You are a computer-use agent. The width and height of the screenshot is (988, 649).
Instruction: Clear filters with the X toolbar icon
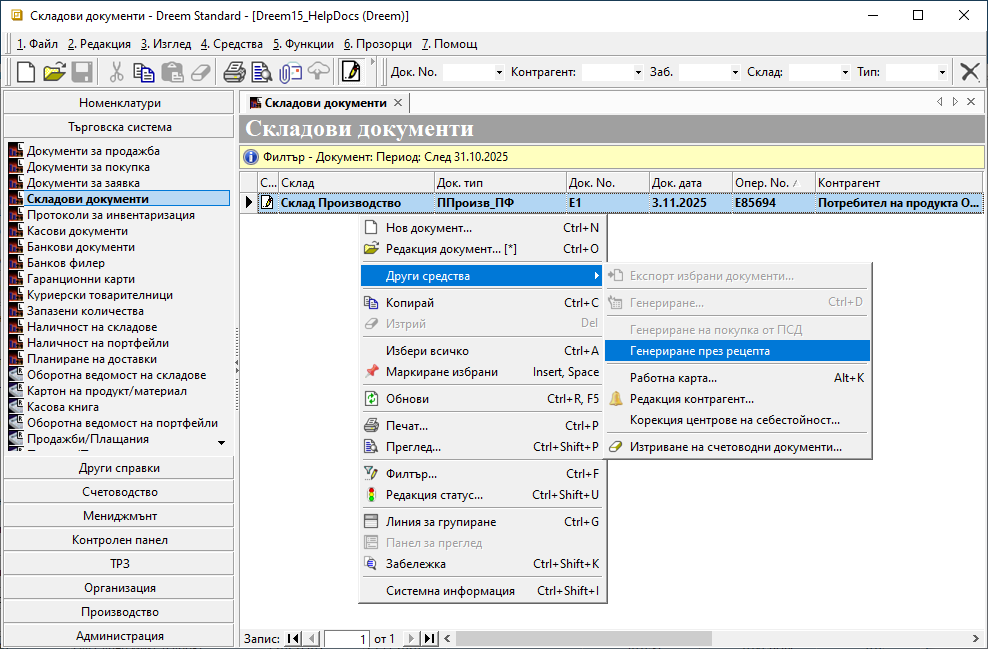click(969, 72)
